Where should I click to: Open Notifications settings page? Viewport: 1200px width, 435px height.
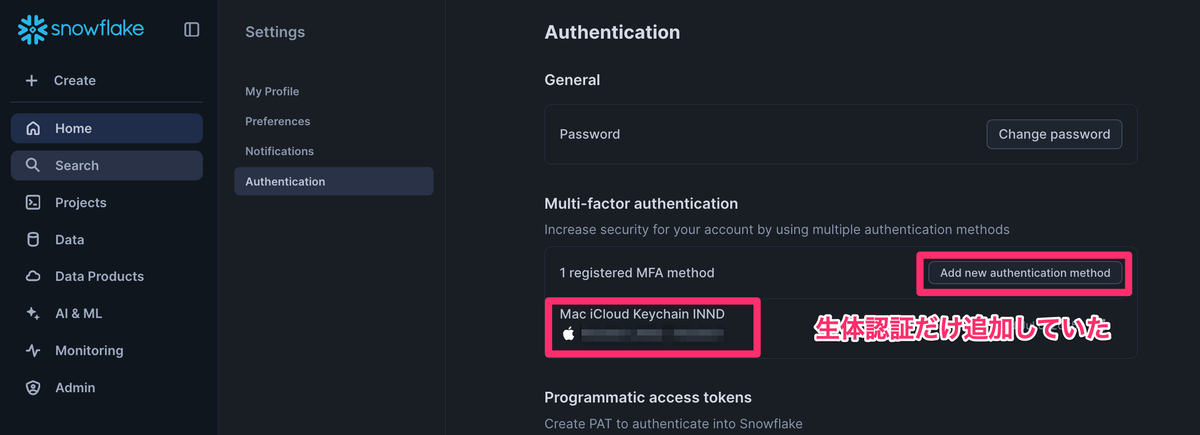point(279,151)
